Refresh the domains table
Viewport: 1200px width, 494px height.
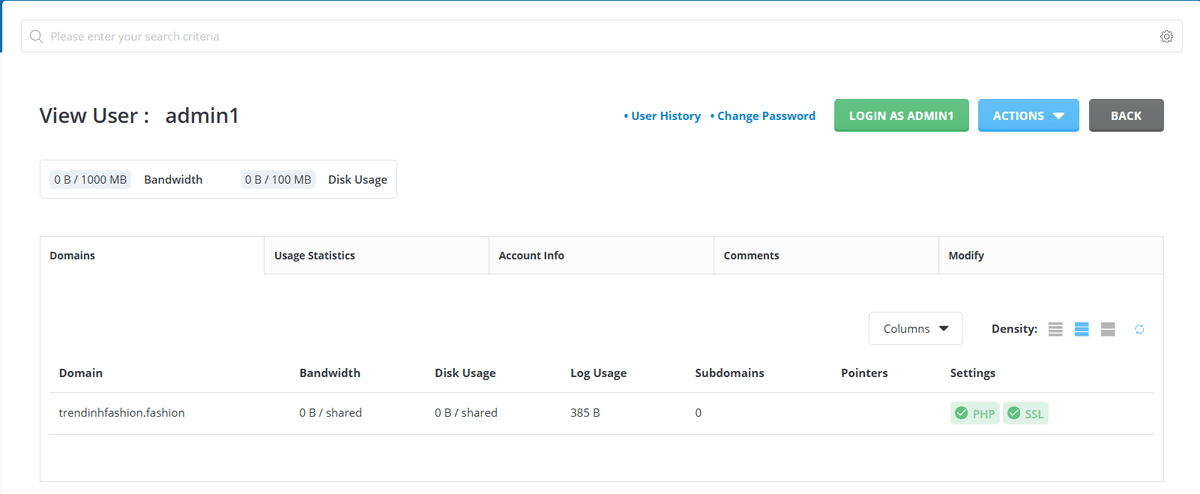coord(1139,330)
